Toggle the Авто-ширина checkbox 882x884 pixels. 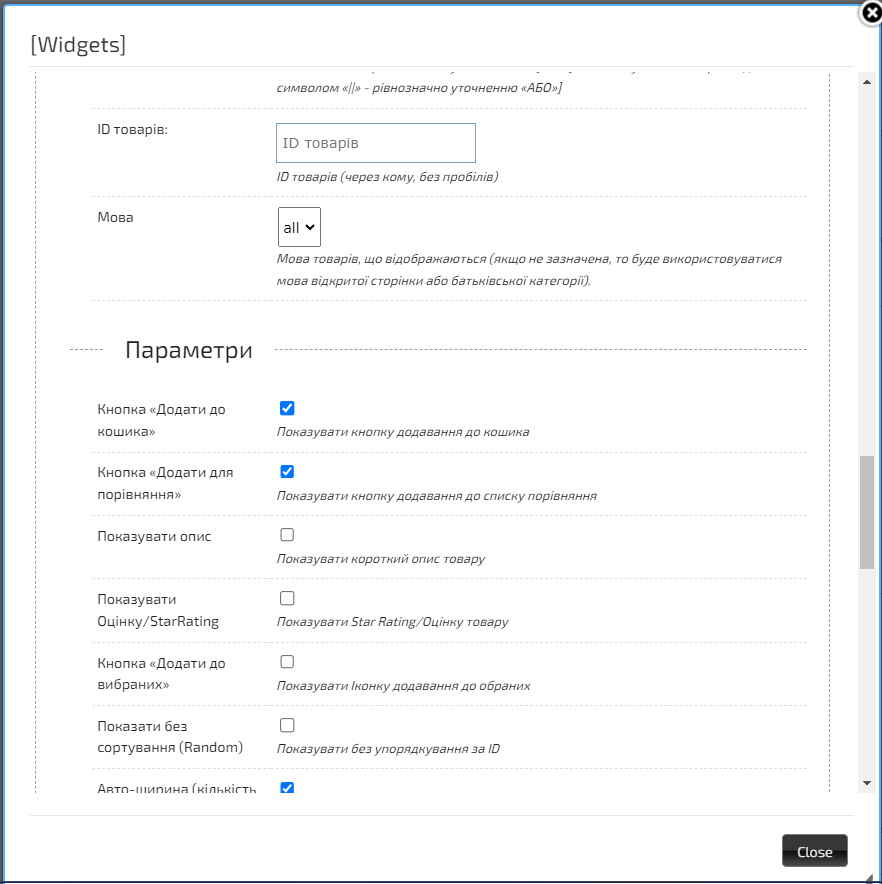(x=287, y=788)
